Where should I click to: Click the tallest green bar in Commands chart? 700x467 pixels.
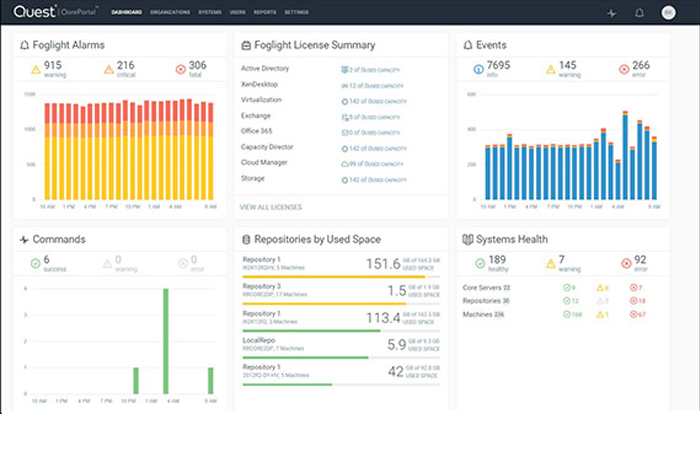coord(166,342)
